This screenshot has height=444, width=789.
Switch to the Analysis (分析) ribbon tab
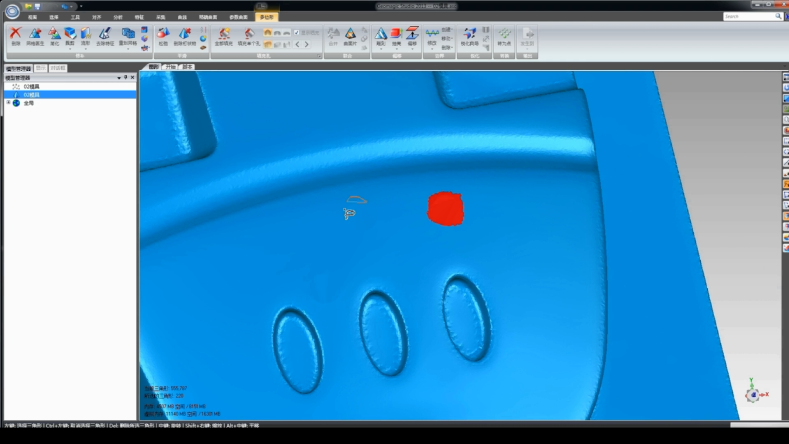118,17
